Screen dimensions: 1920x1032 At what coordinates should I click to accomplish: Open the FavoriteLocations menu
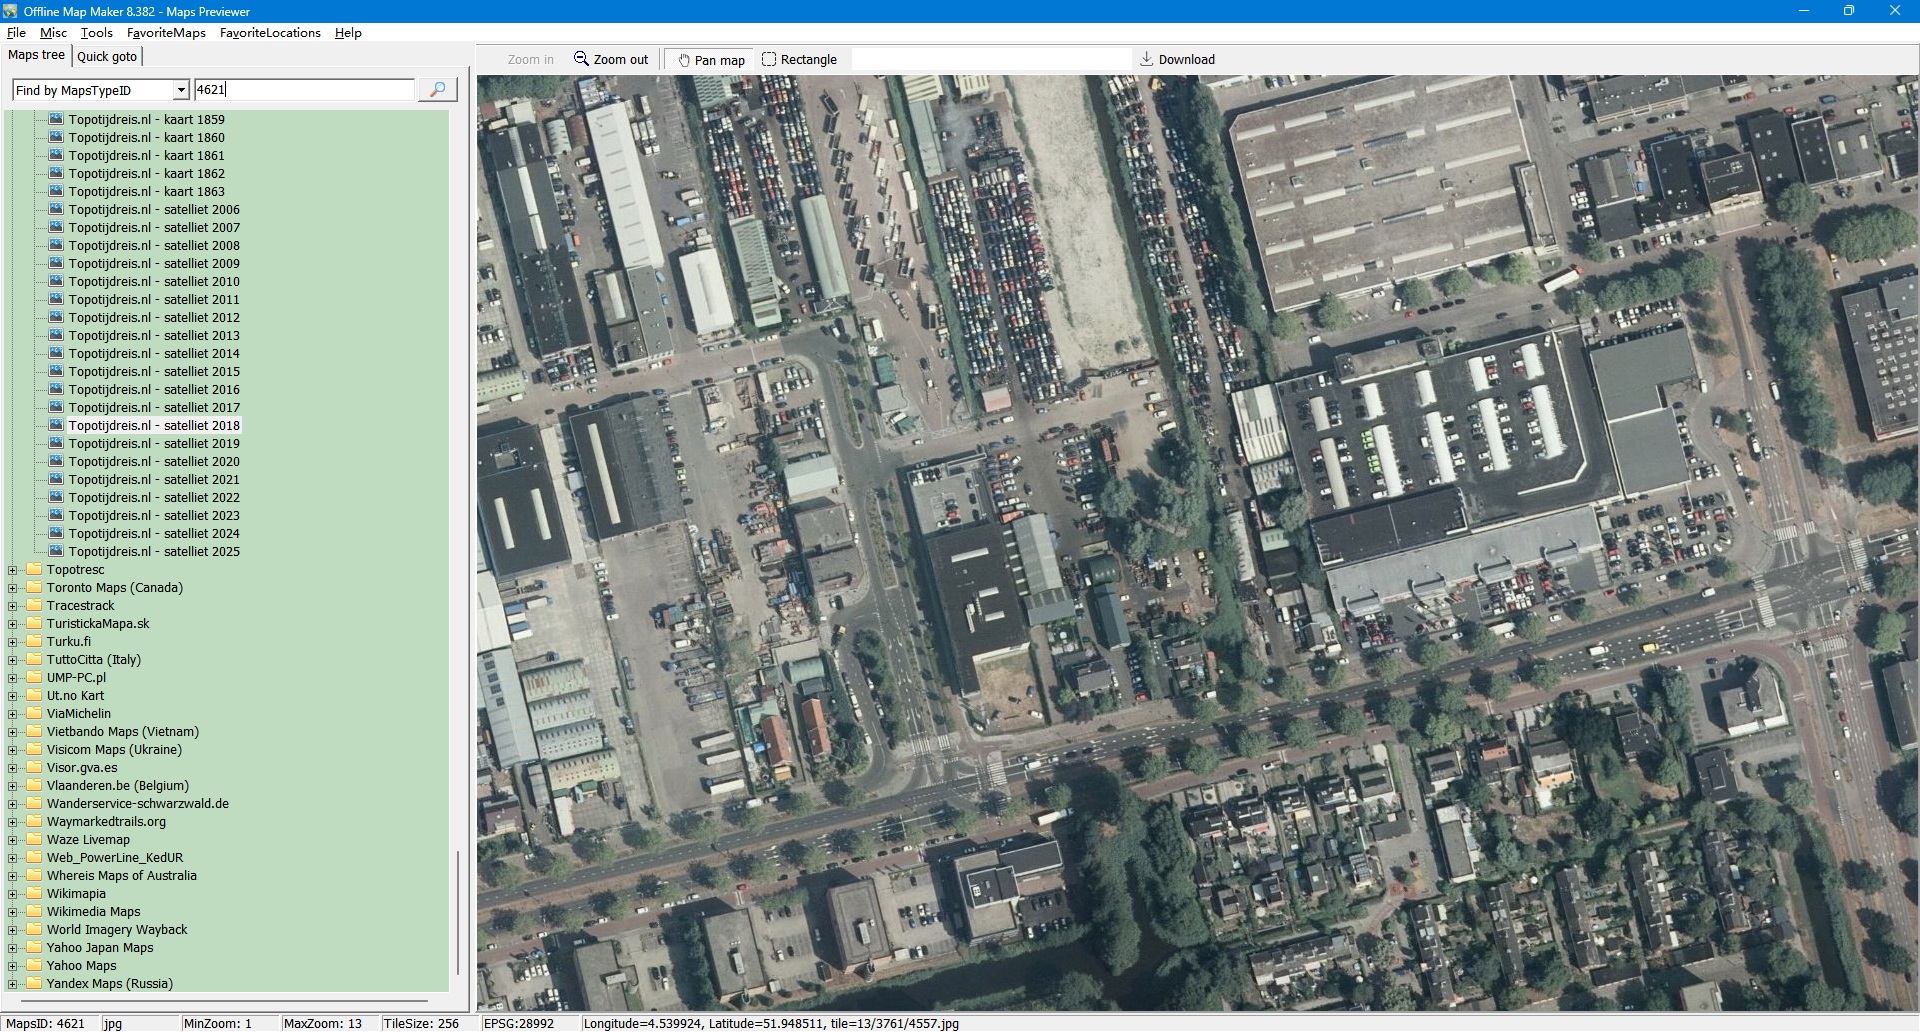click(270, 33)
